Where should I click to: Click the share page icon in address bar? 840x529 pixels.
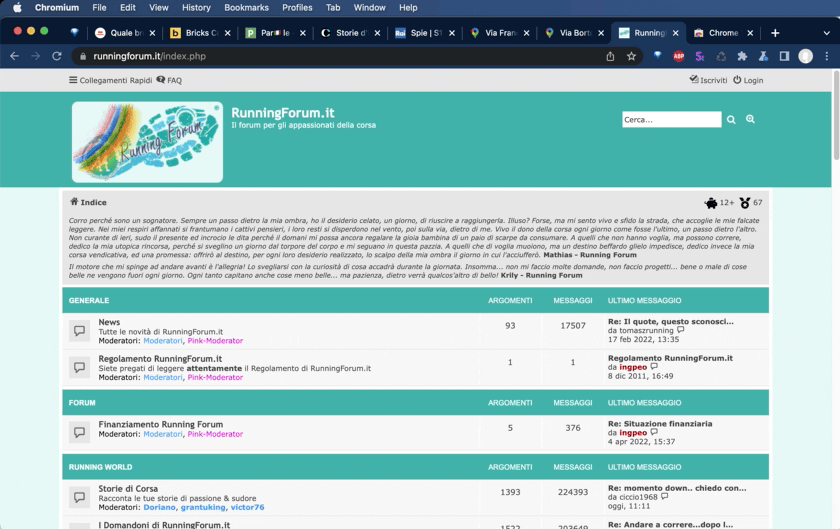pos(610,56)
